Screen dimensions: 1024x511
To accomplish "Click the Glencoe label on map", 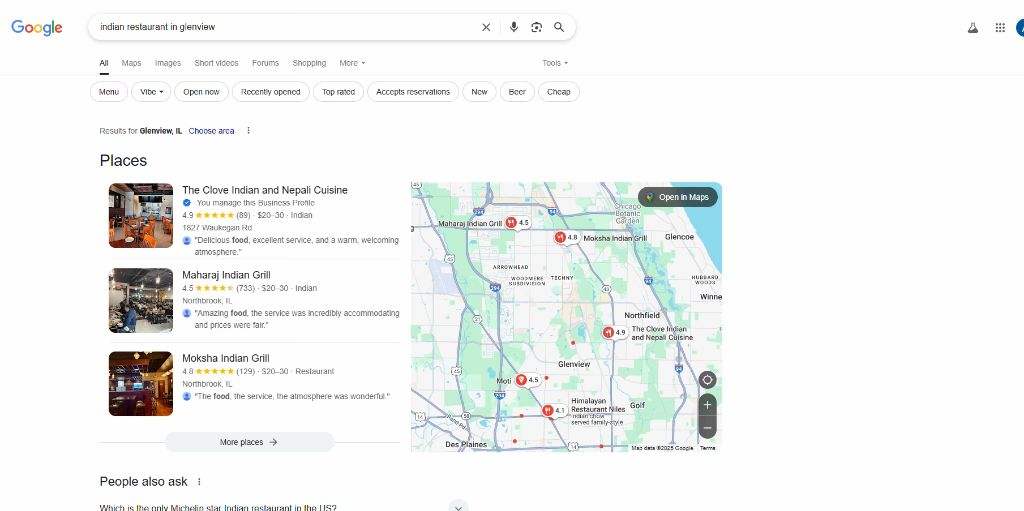I will click(679, 237).
